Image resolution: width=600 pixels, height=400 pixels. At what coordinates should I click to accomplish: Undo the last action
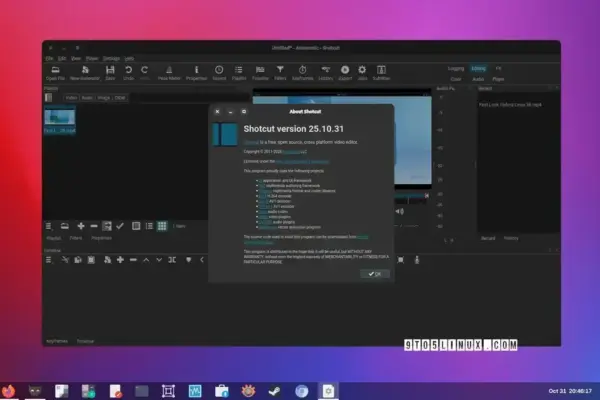[x=129, y=73]
